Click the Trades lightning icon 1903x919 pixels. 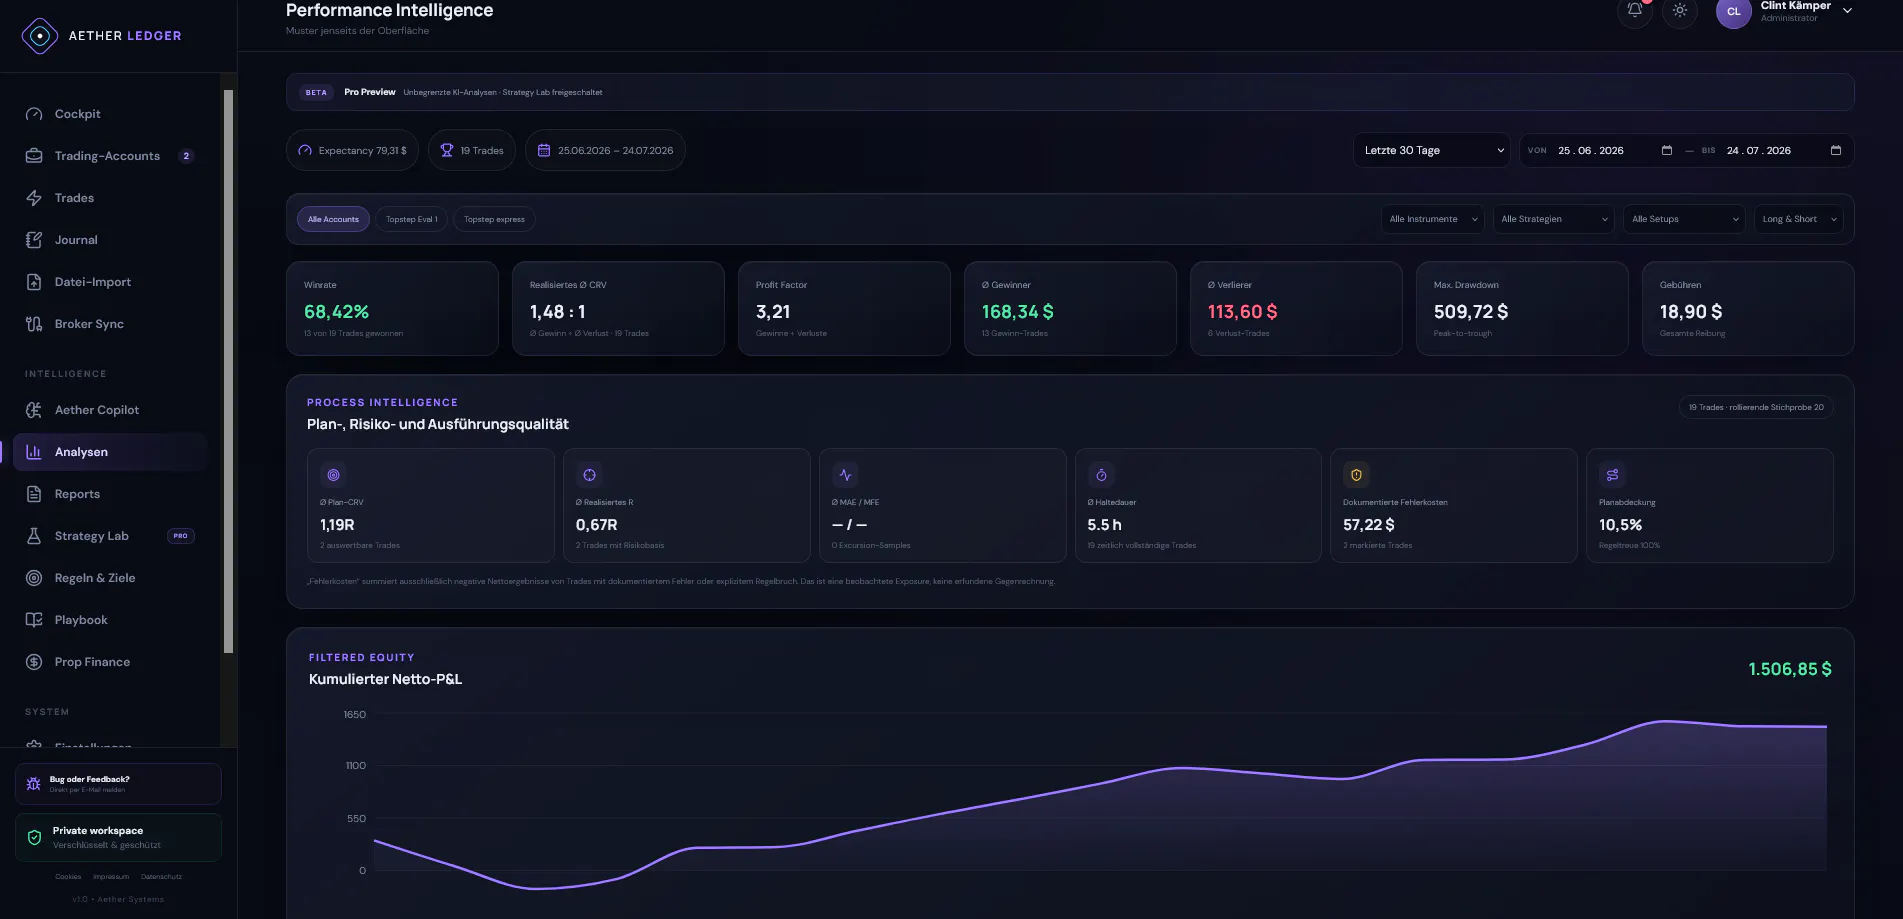[34, 198]
